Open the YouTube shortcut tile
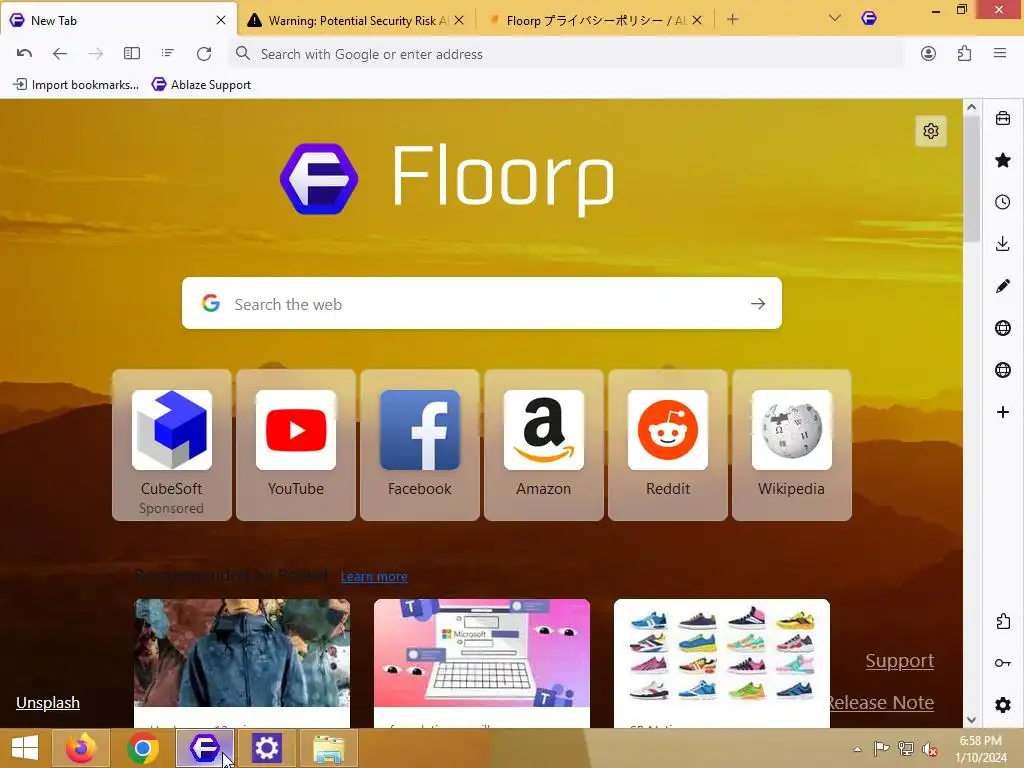The width and height of the screenshot is (1024, 768). click(x=296, y=445)
